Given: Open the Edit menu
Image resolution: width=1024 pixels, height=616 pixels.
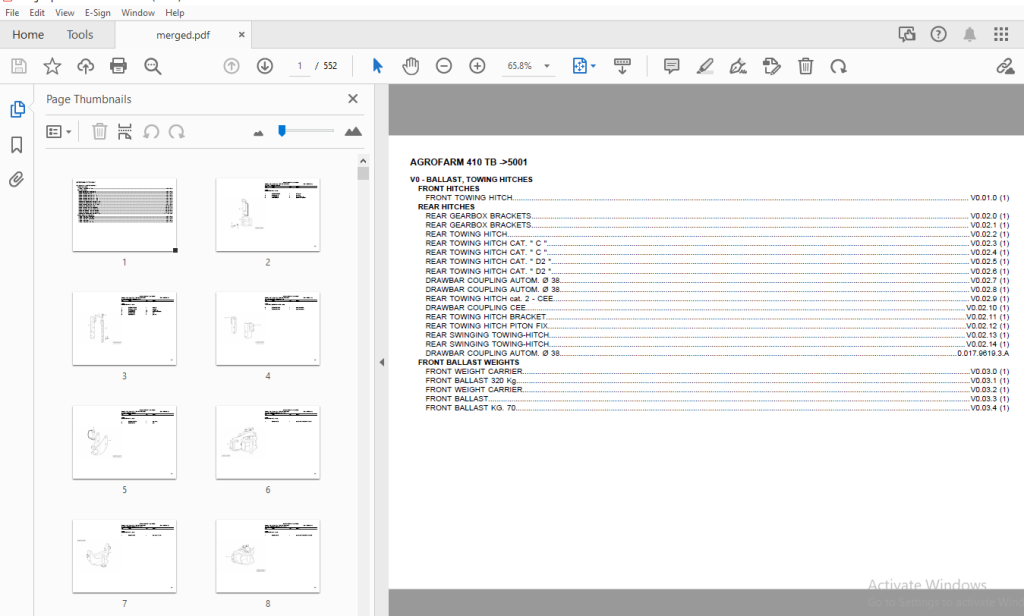Looking at the screenshot, I should pyautogui.click(x=37, y=12).
